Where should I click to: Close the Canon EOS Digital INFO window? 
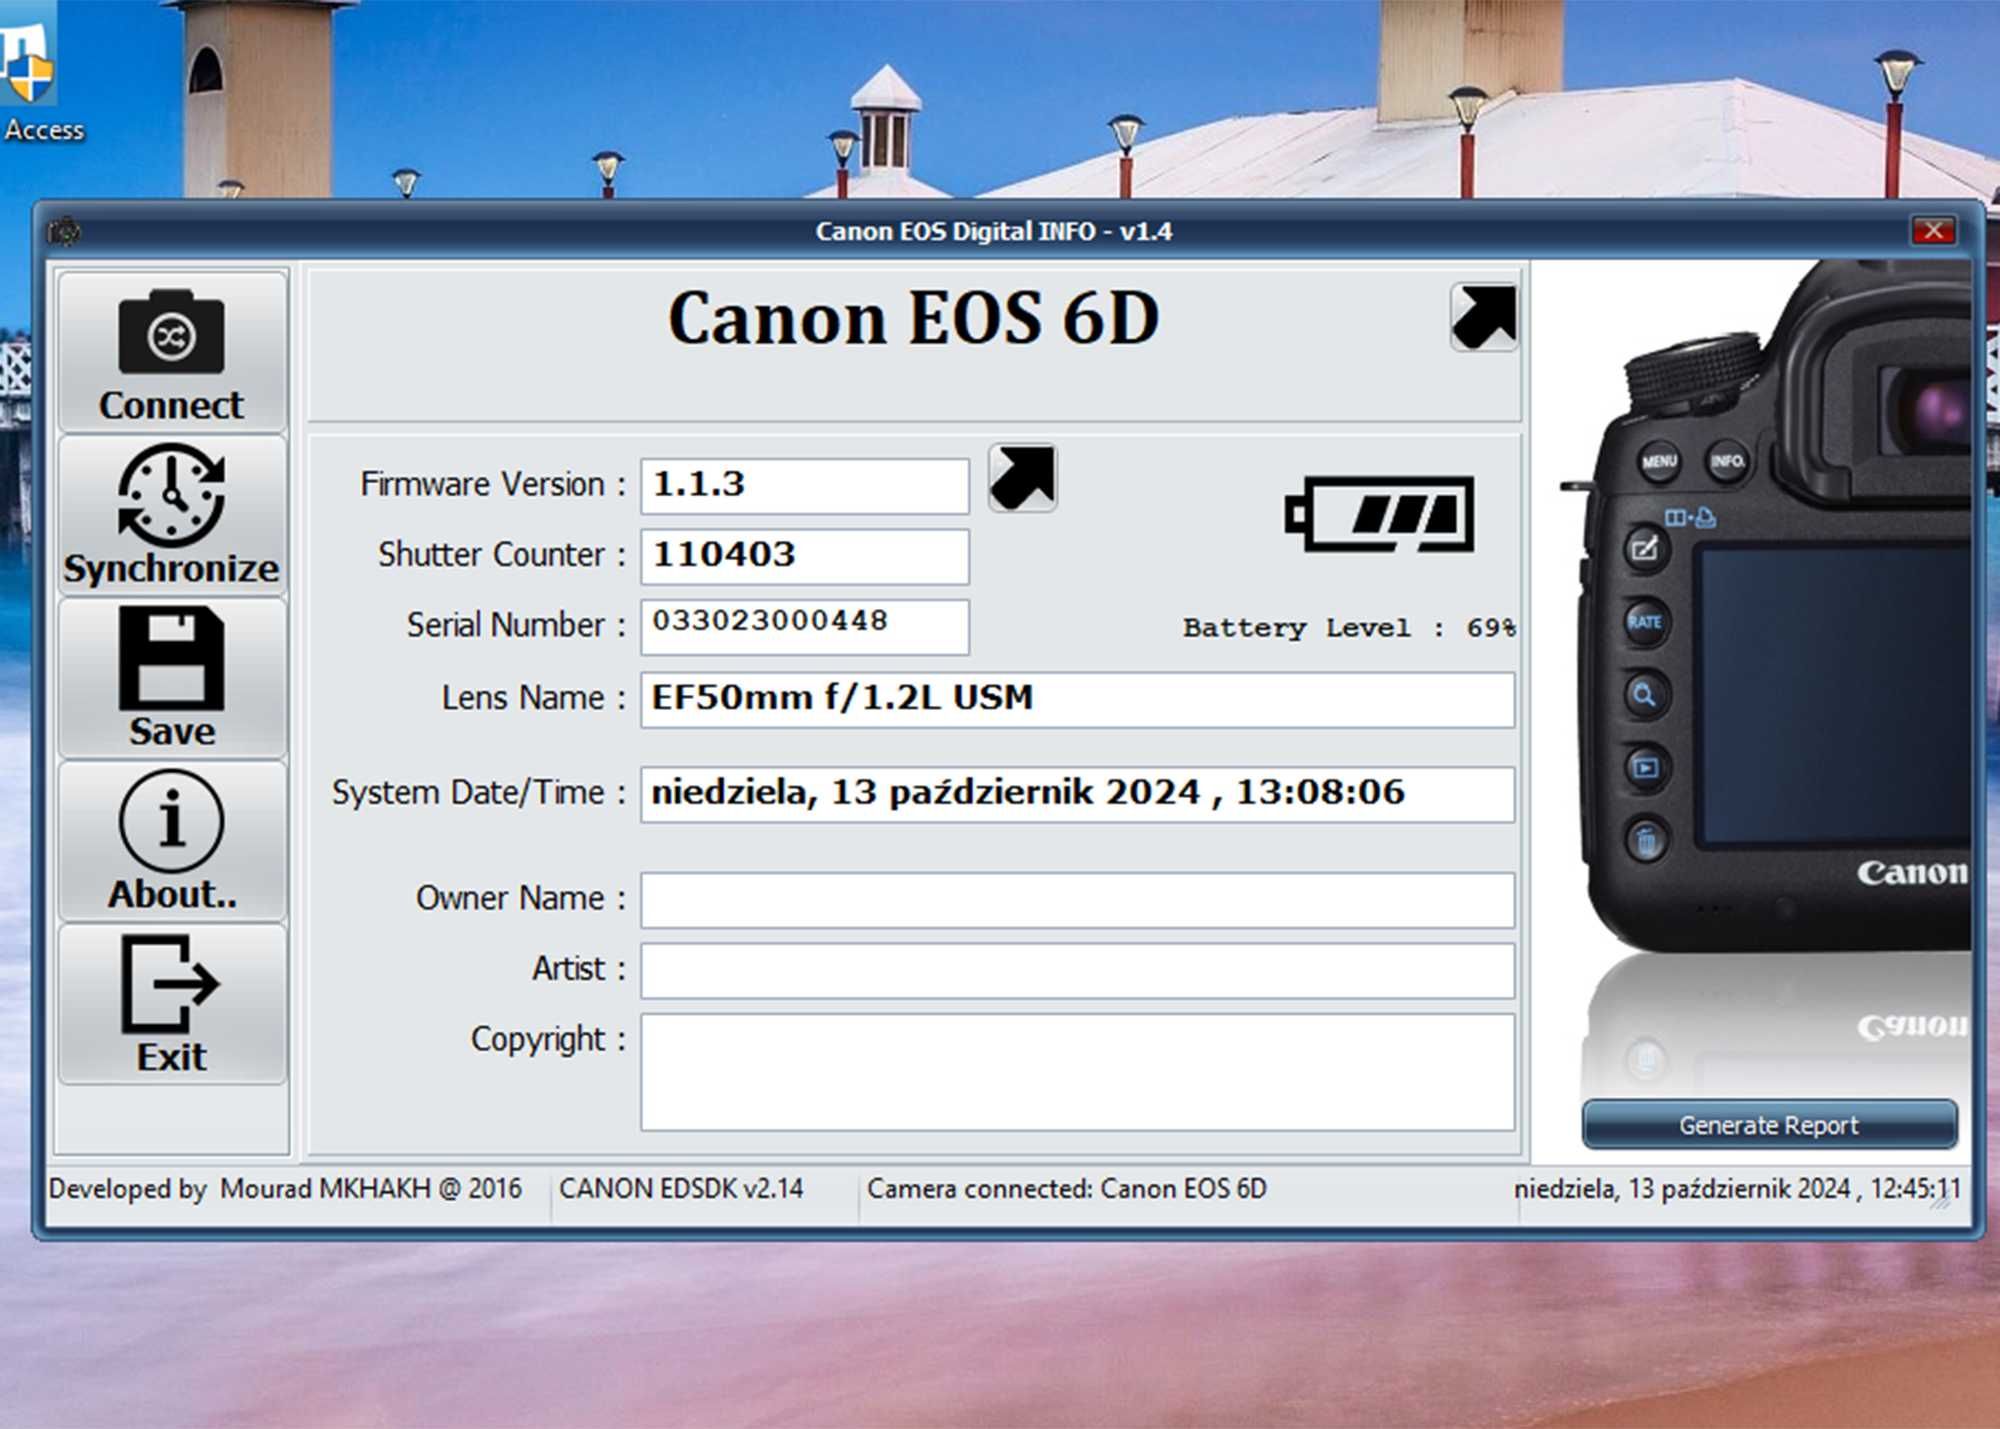click(1933, 231)
